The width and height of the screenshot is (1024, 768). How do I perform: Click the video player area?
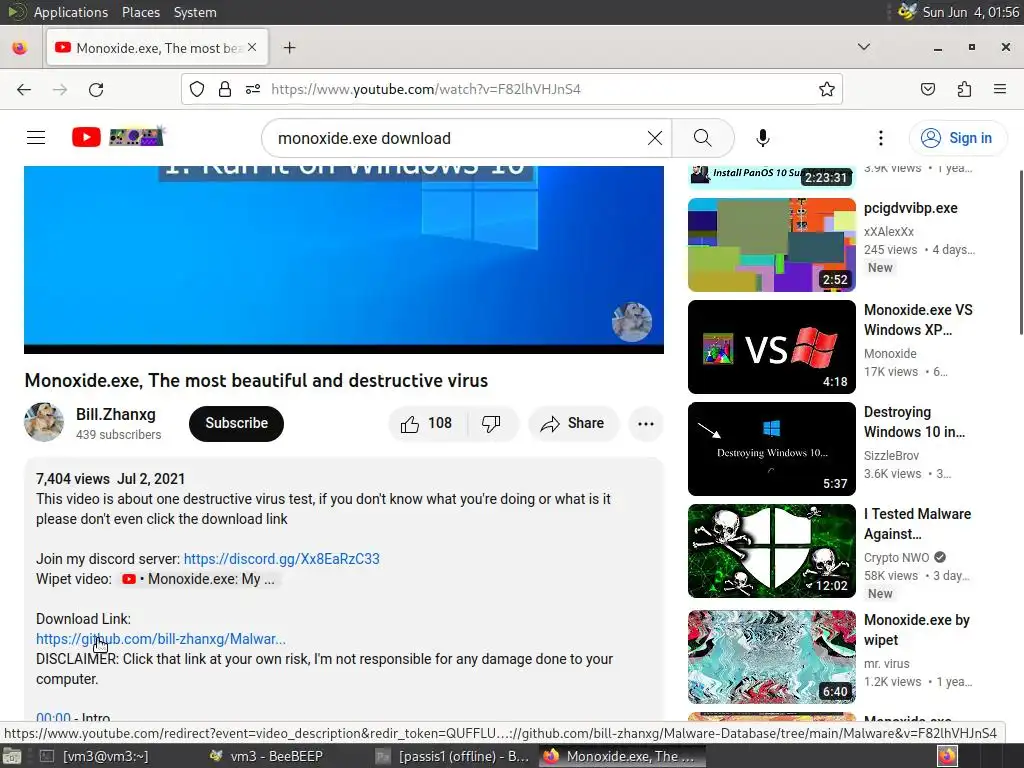tap(344, 259)
